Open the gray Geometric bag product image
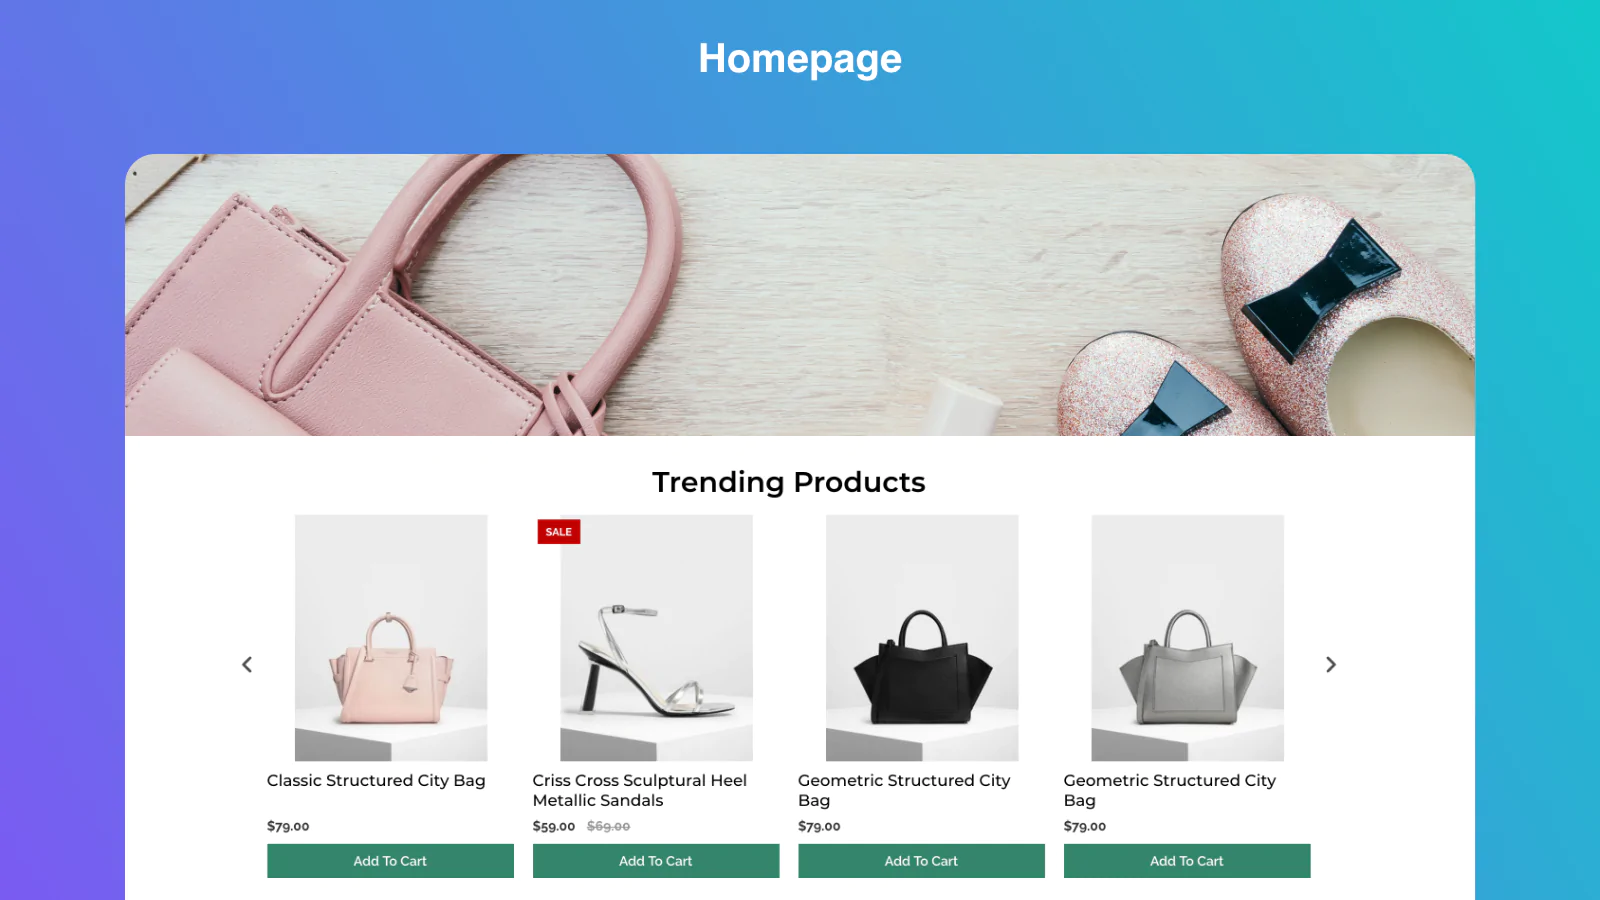Image resolution: width=1600 pixels, height=900 pixels. pyautogui.click(x=1187, y=638)
